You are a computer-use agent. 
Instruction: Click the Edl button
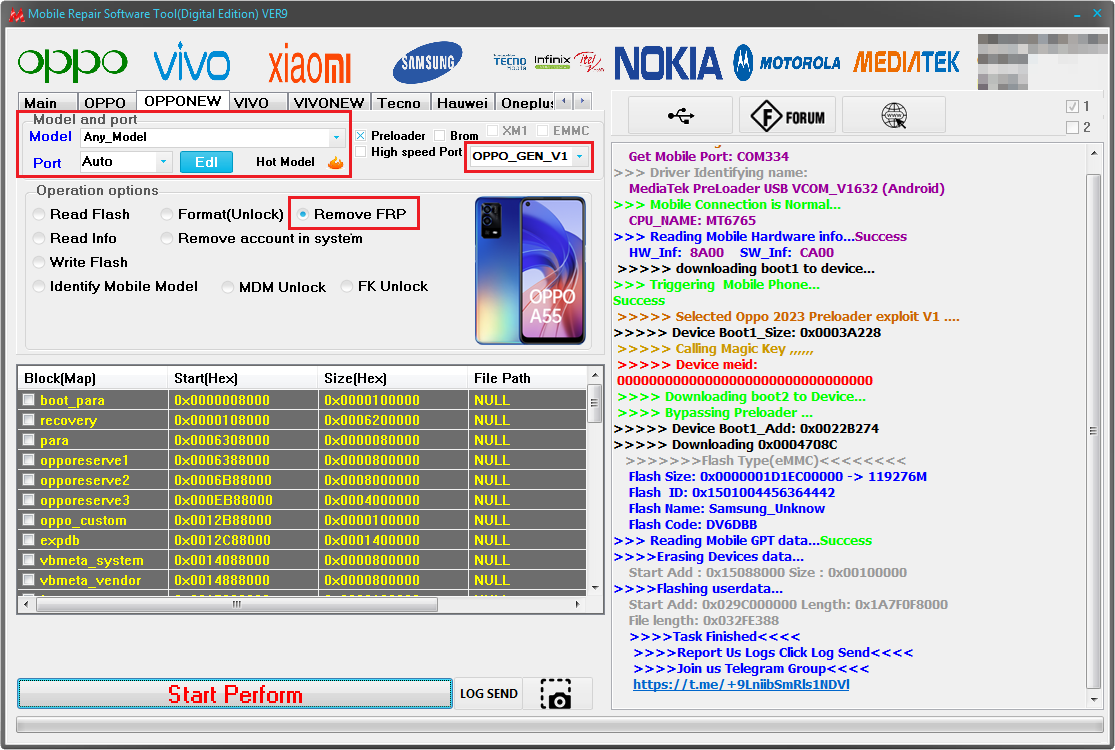206,162
